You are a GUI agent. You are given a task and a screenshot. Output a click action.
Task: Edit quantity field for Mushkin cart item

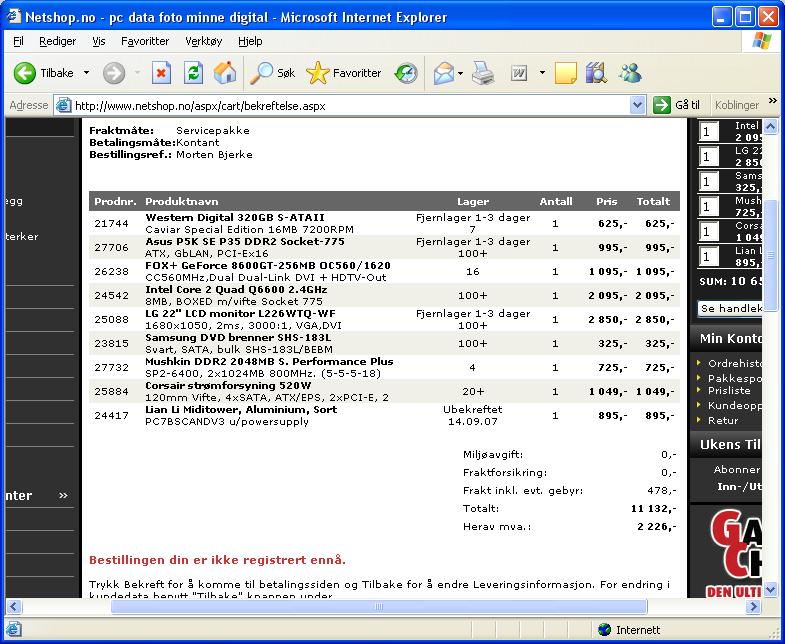pyautogui.click(x=708, y=206)
